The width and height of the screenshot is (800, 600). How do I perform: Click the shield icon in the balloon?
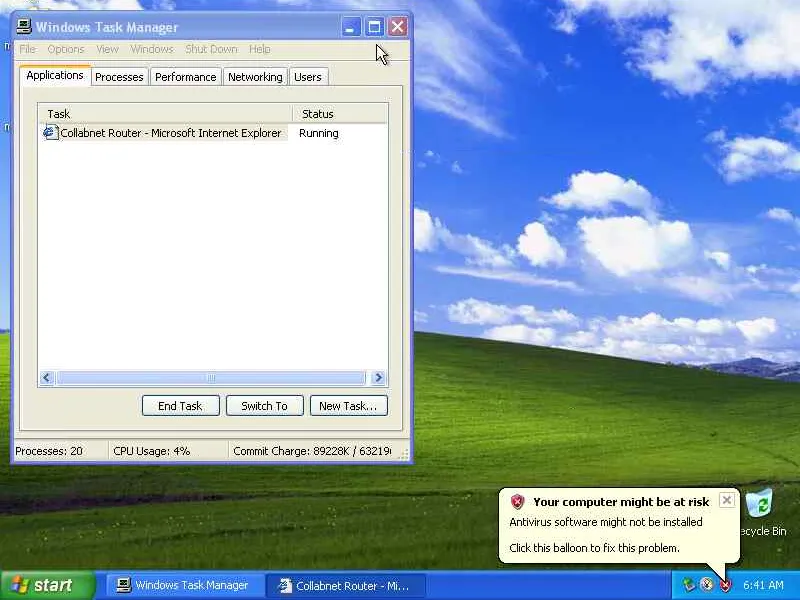(x=517, y=502)
